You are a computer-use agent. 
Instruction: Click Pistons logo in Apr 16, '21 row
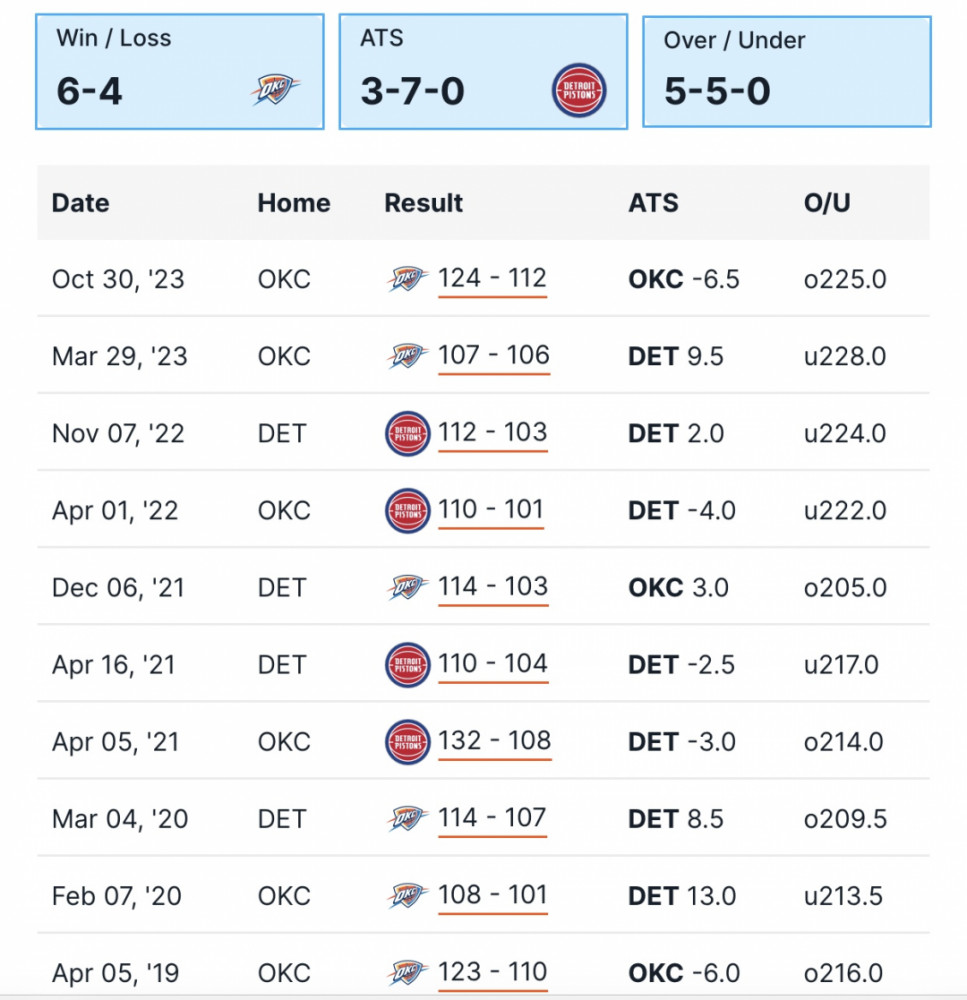coord(407,665)
